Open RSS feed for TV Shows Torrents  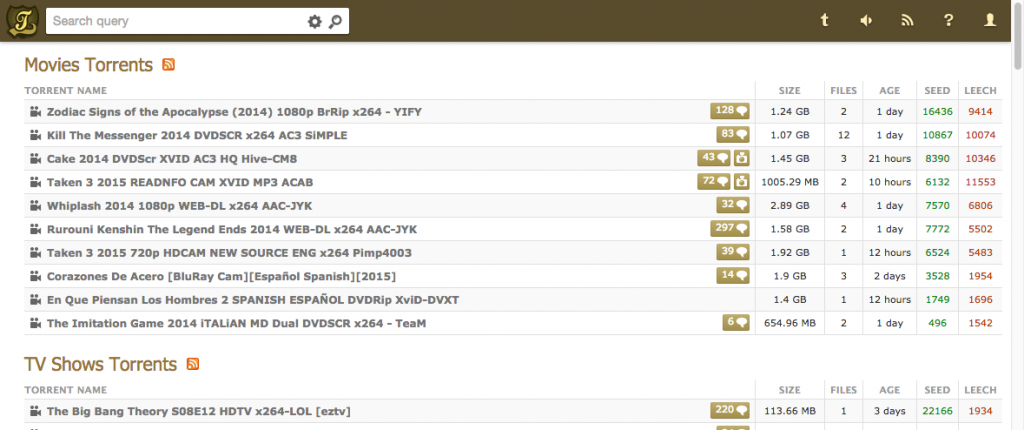(193, 364)
